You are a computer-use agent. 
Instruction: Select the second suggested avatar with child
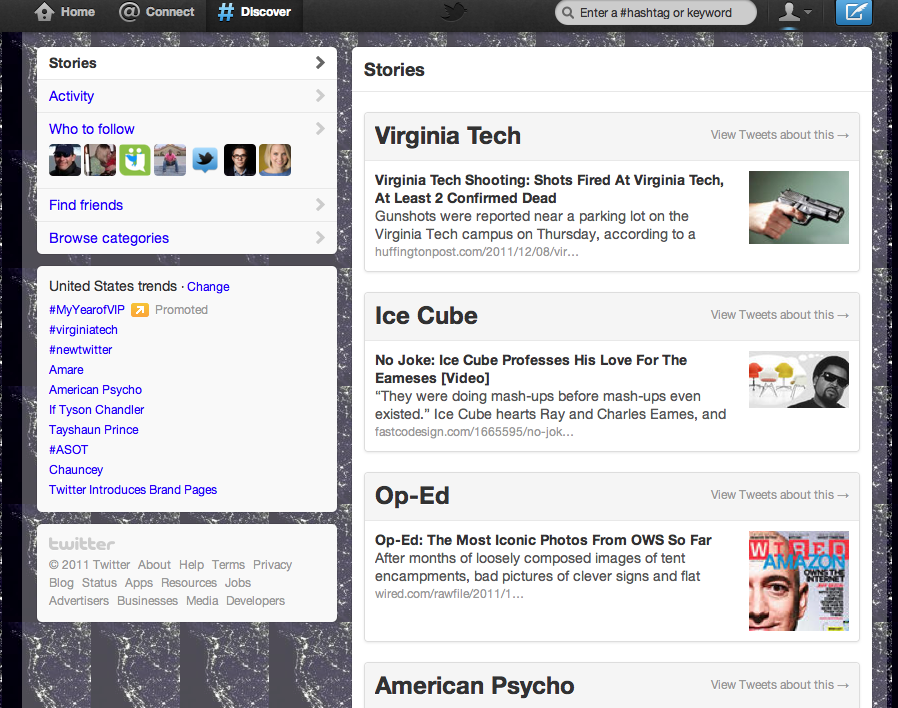click(100, 160)
